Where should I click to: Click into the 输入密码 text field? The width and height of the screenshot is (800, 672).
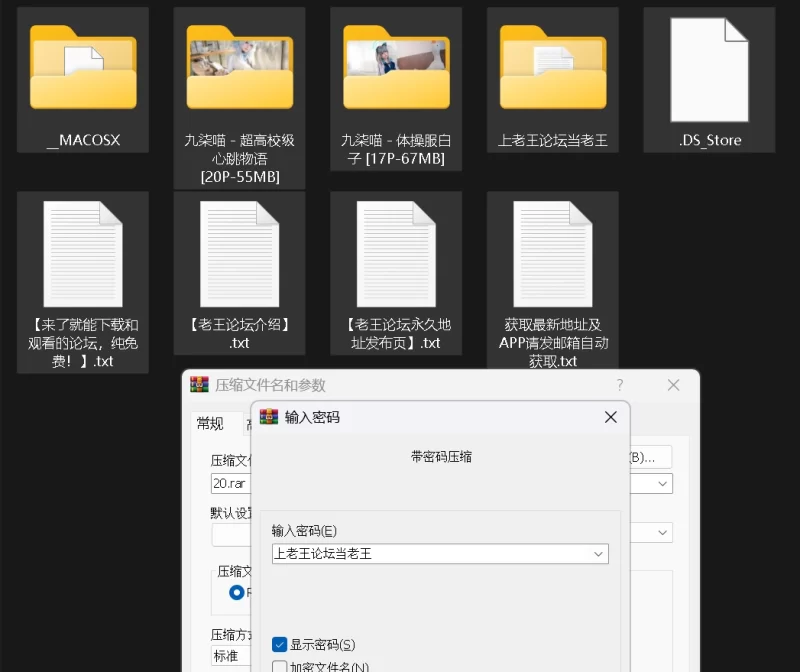click(430, 553)
